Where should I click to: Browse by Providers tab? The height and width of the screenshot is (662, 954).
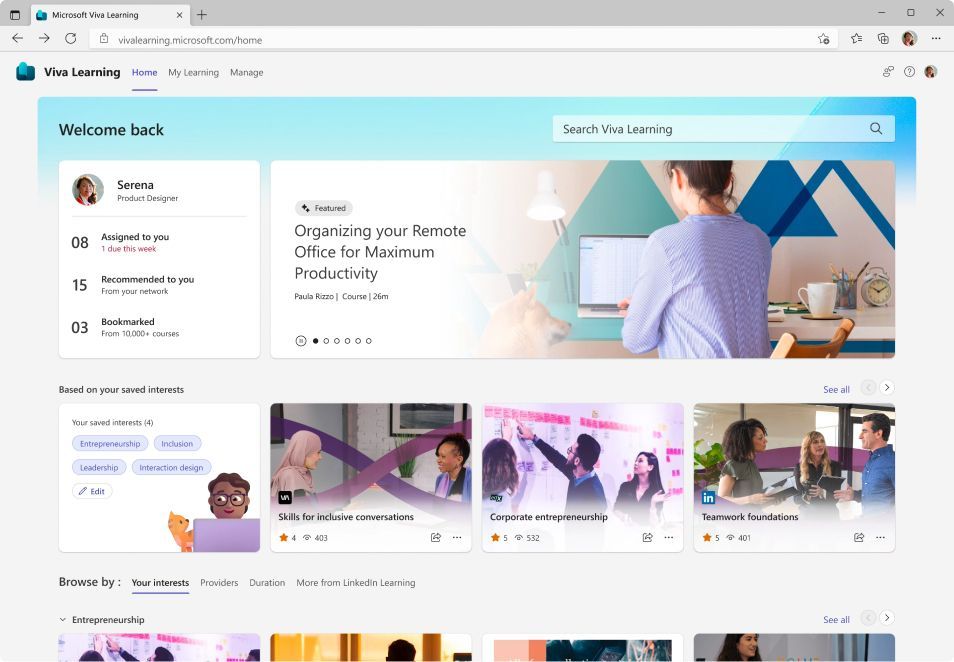click(x=219, y=582)
